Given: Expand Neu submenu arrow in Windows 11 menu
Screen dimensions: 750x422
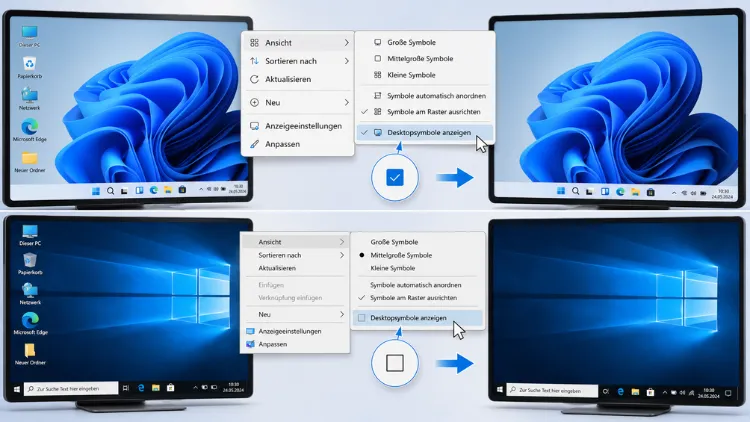Looking at the screenshot, I should [346, 102].
